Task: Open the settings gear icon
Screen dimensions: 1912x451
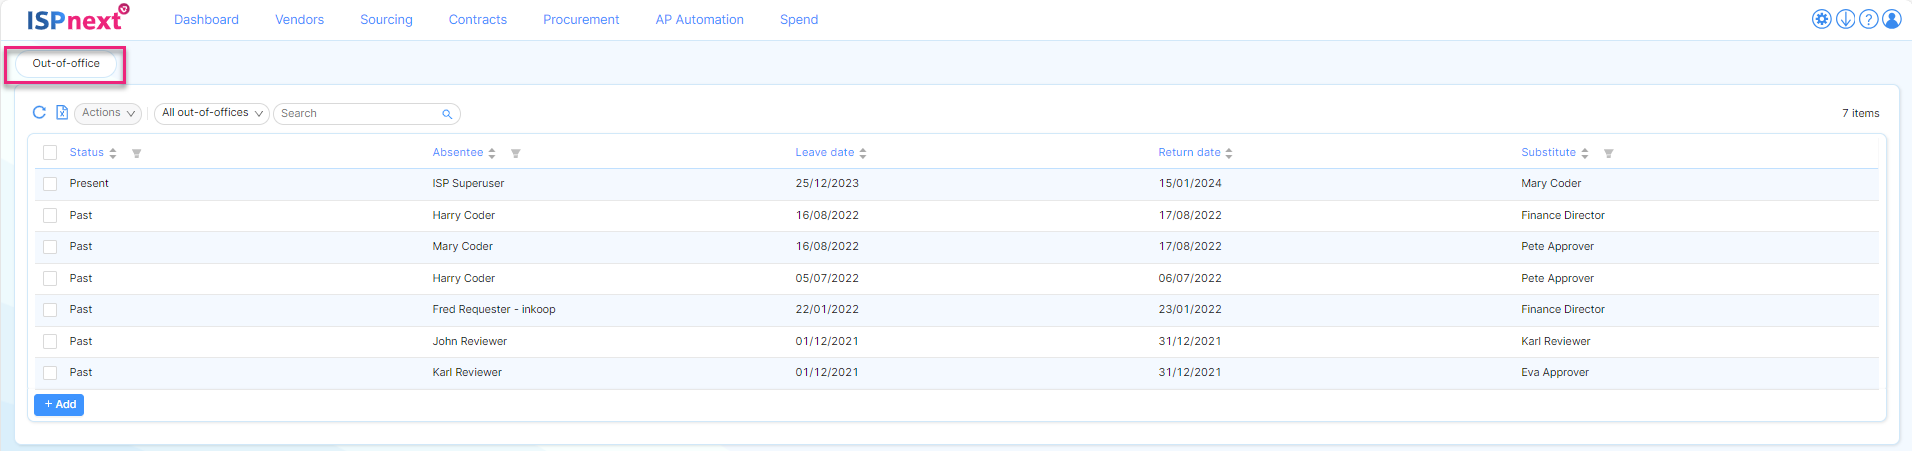Action: [1822, 19]
